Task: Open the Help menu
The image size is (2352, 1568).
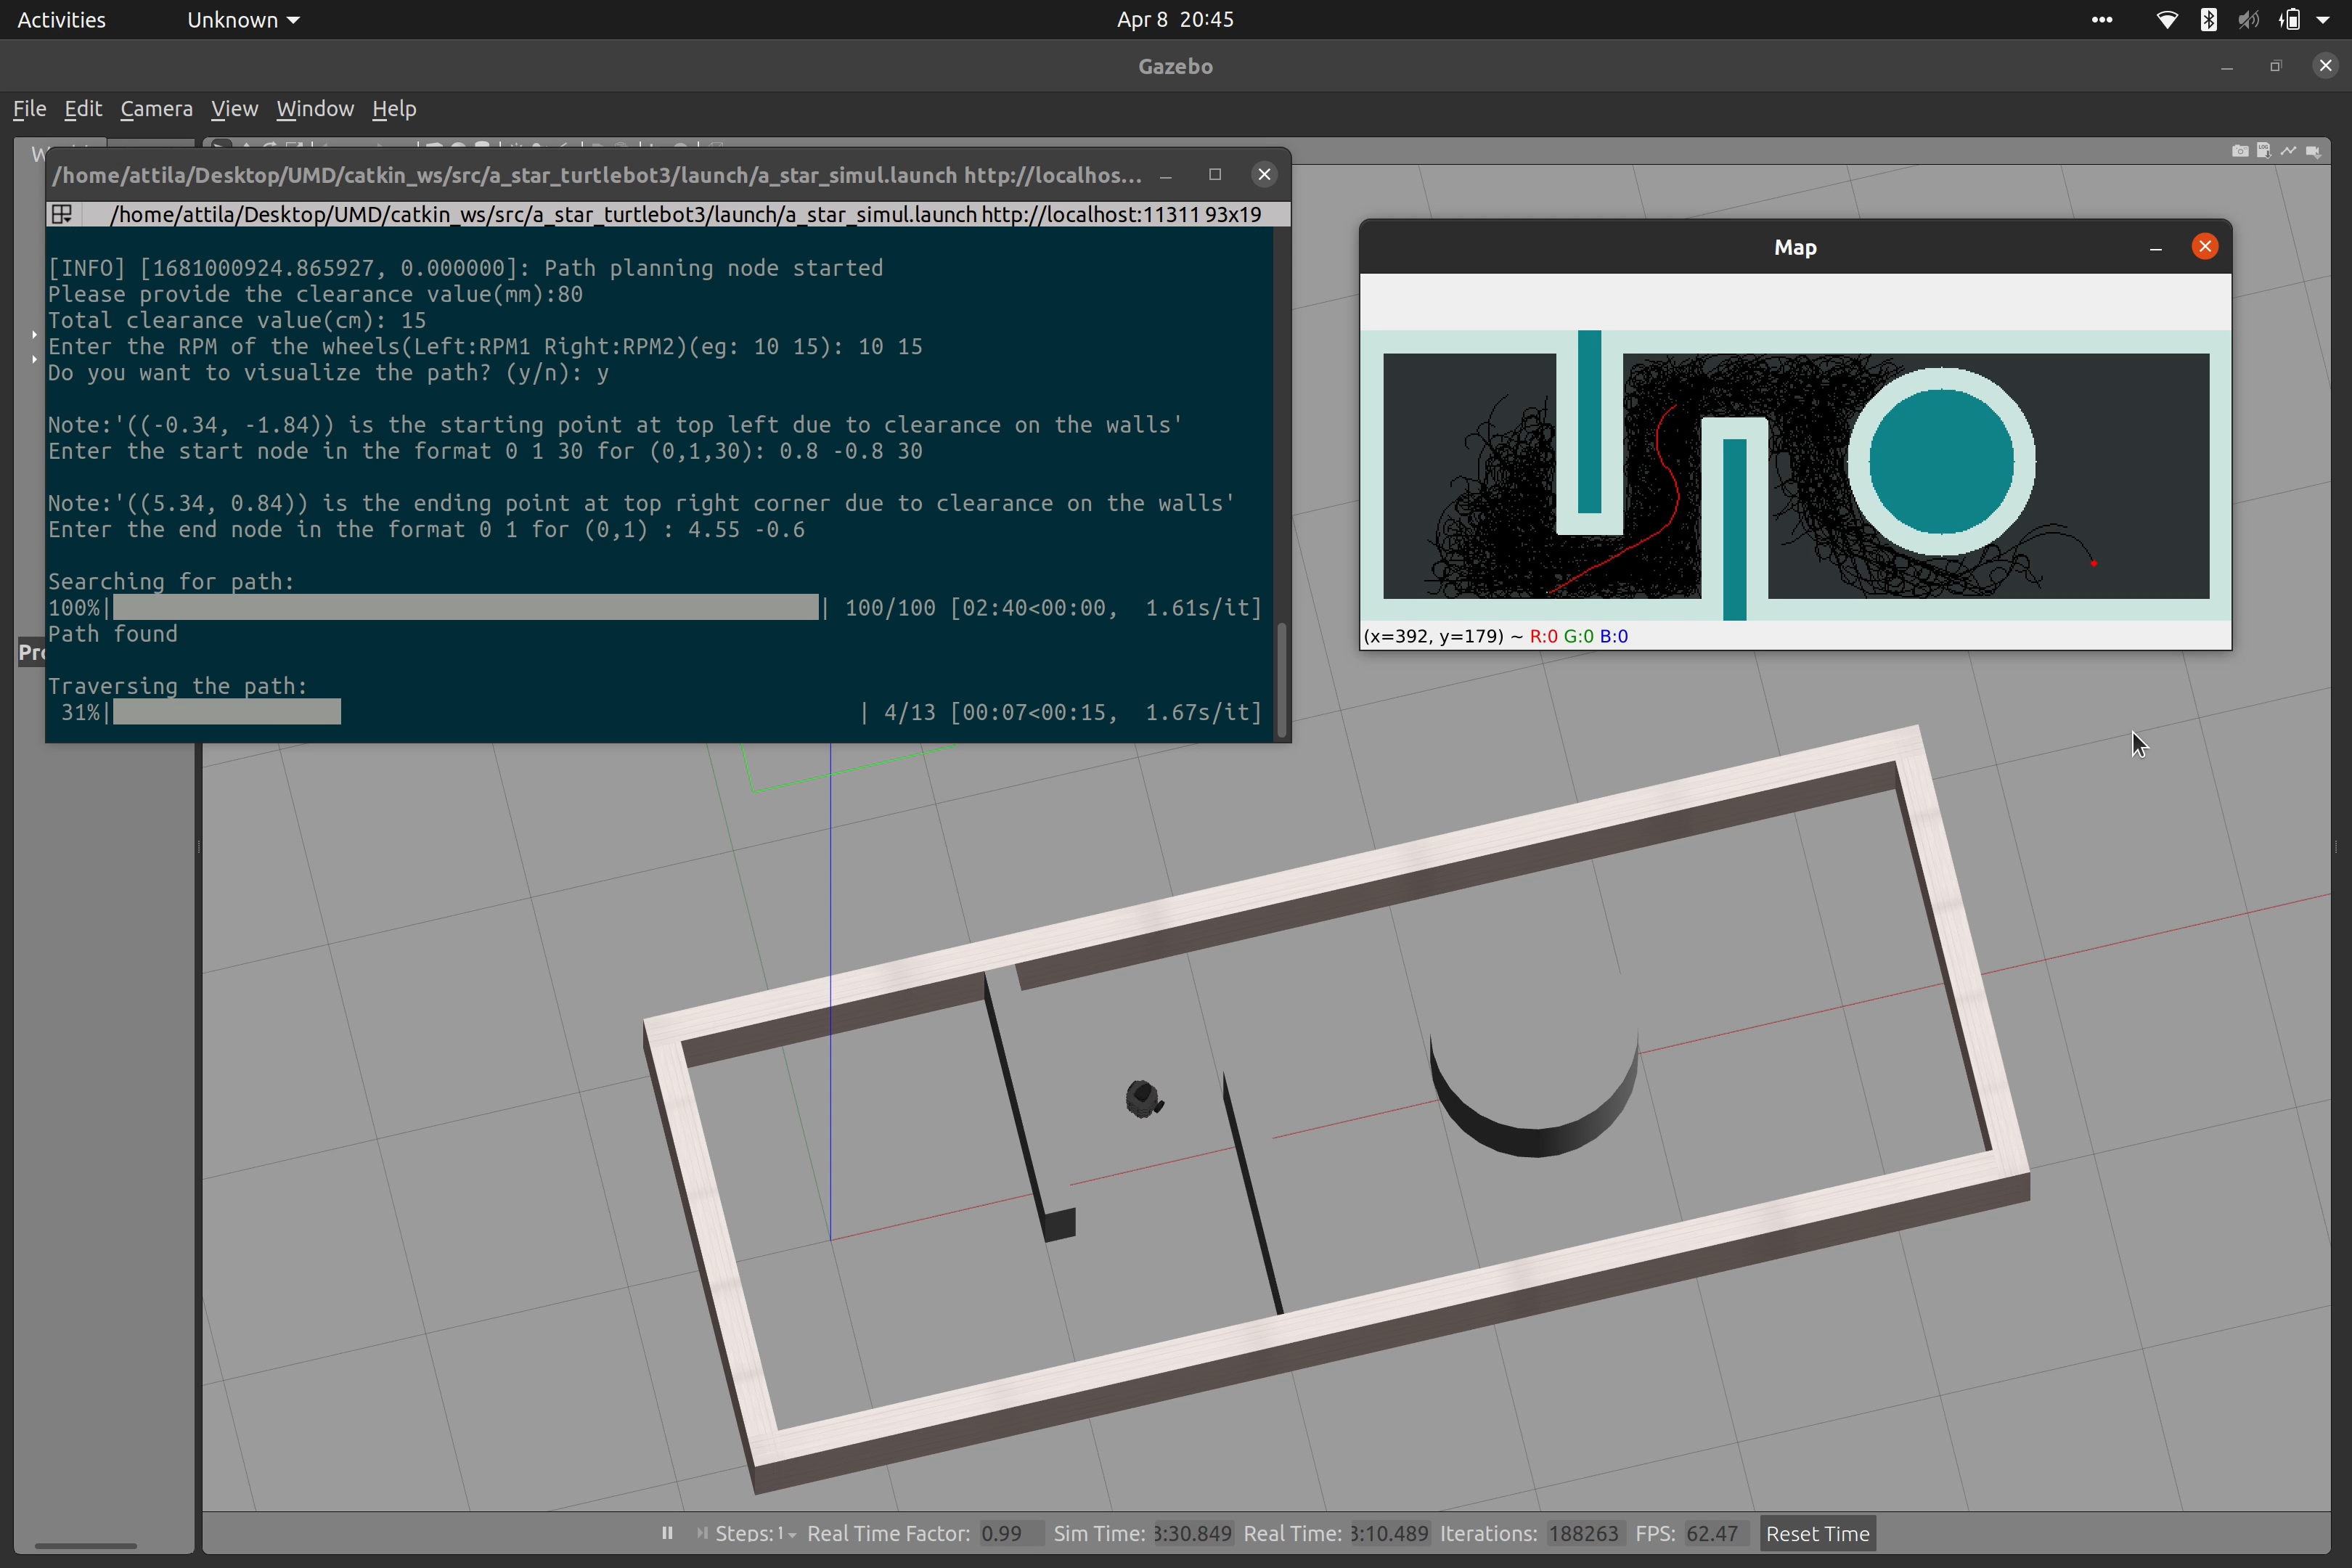Action: pyautogui.click(x=394, y=108)
